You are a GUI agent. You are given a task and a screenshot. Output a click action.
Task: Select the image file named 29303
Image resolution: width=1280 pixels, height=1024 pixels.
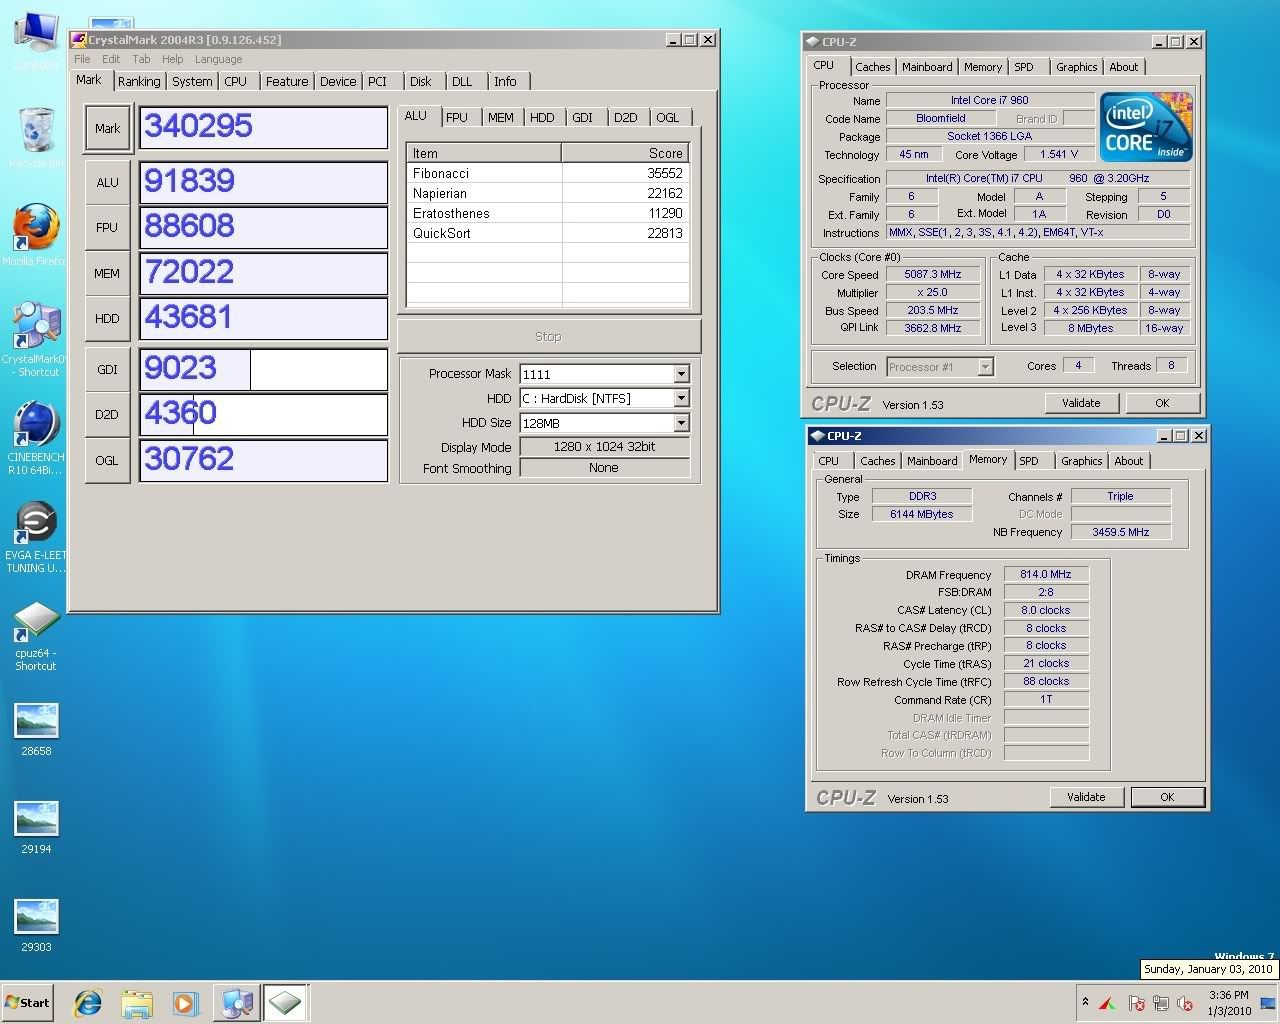click(36, 925)
